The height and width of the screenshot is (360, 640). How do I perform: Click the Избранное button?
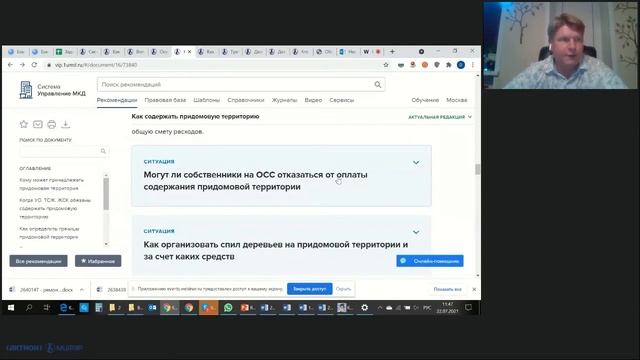(x=98, y=261)
